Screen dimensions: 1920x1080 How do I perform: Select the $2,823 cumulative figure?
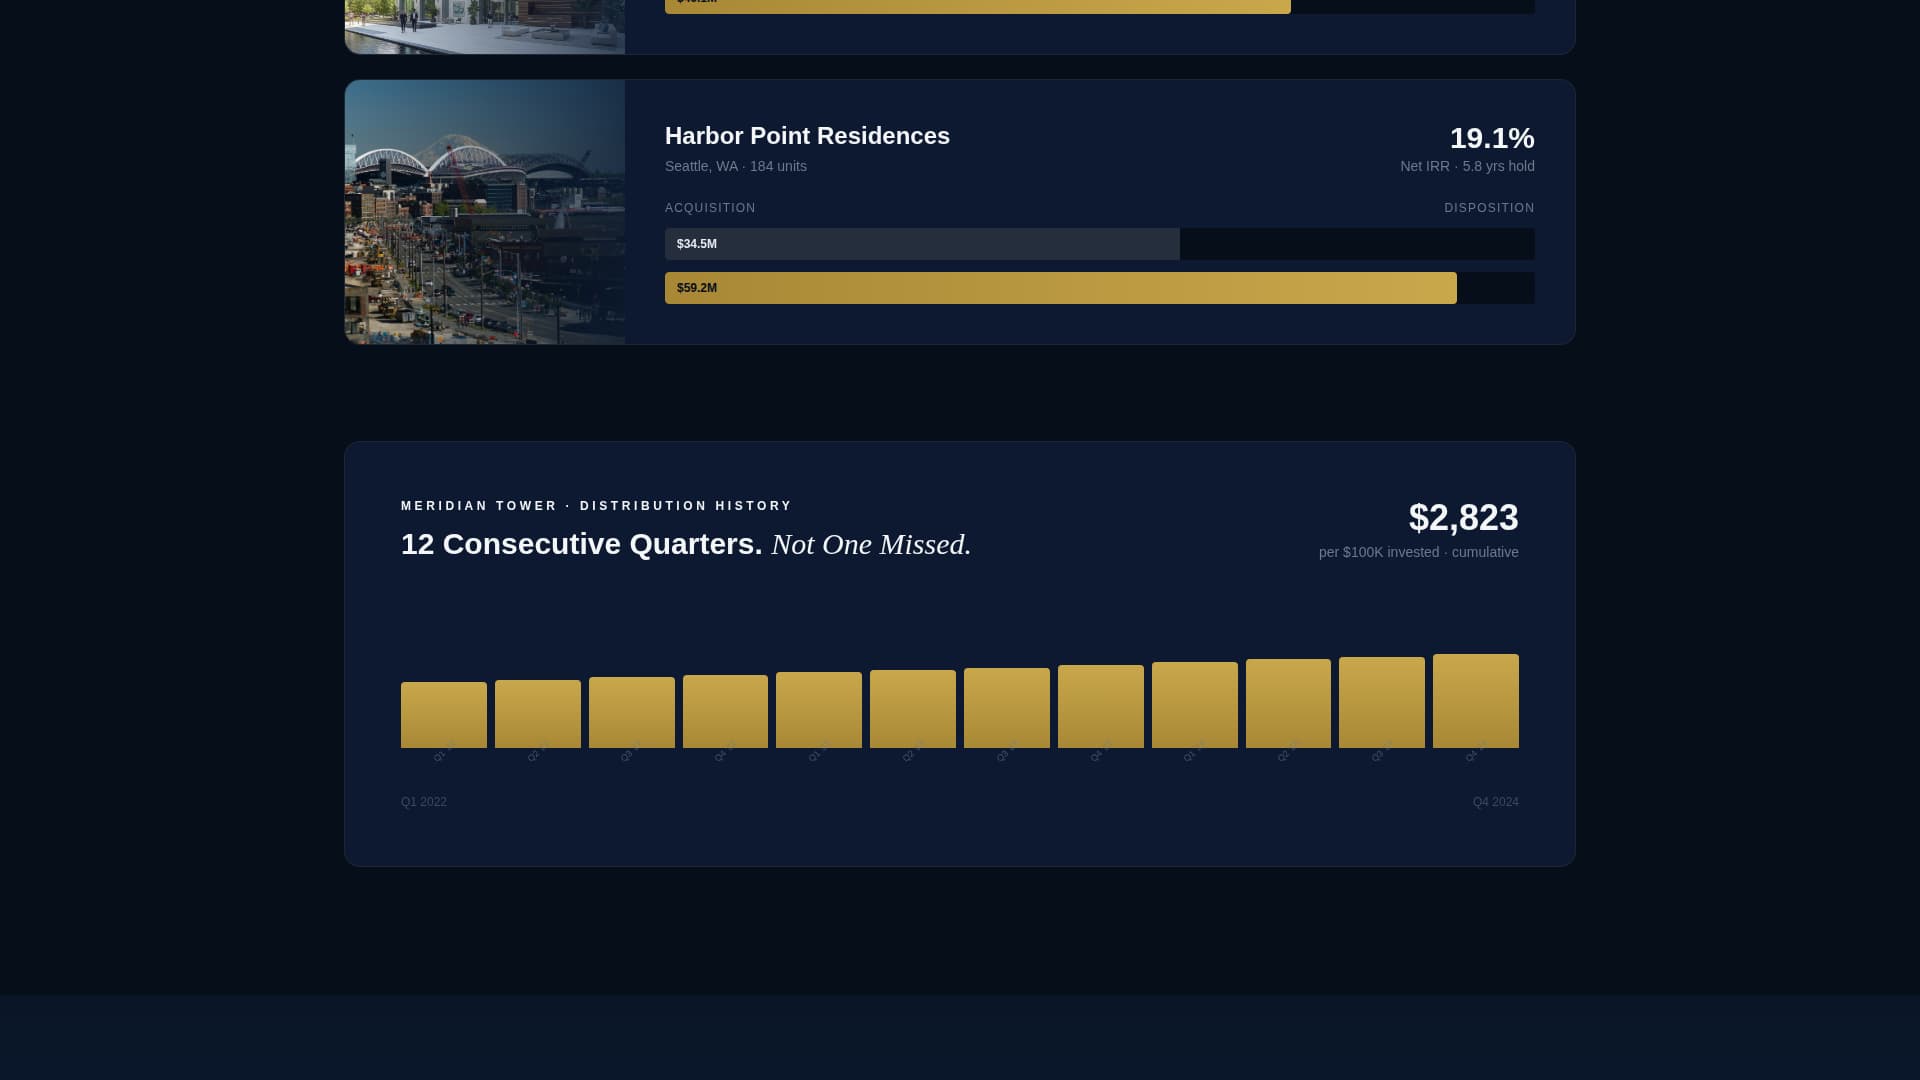pos(1463,518)
